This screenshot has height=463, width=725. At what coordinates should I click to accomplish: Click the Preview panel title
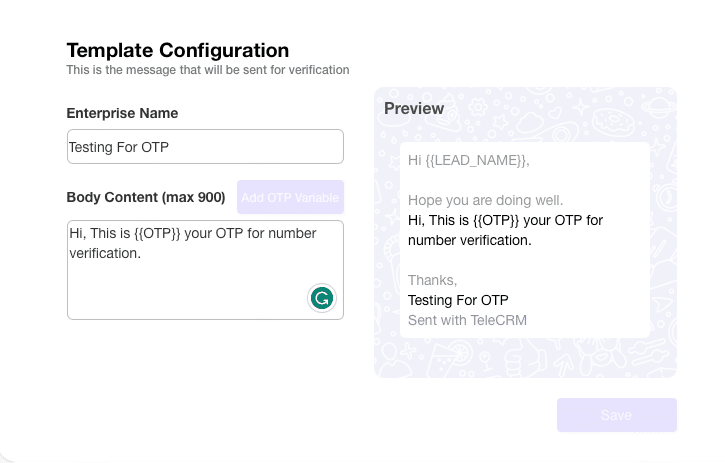pyautogui.click(x=414, y=108)
